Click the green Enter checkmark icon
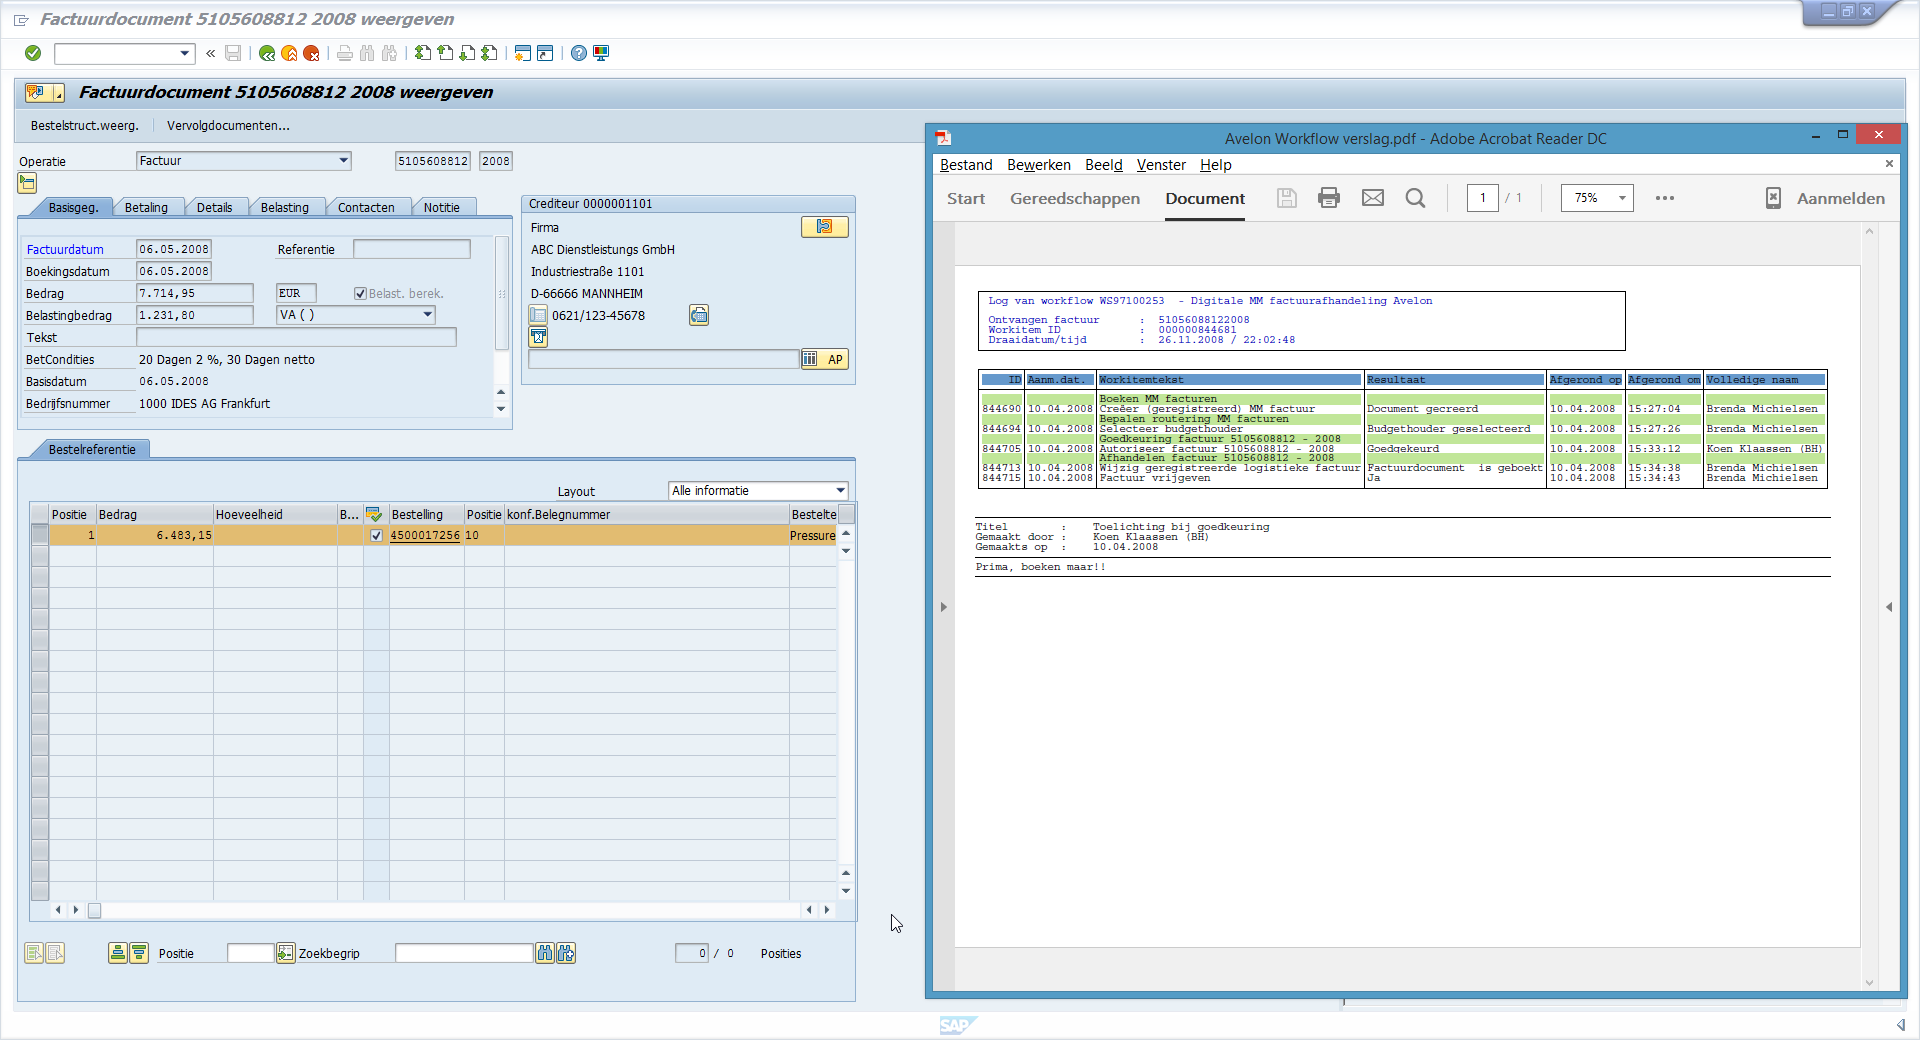Image resolution: width=1920 pixels, height=1040 pixels. point(33,53)
